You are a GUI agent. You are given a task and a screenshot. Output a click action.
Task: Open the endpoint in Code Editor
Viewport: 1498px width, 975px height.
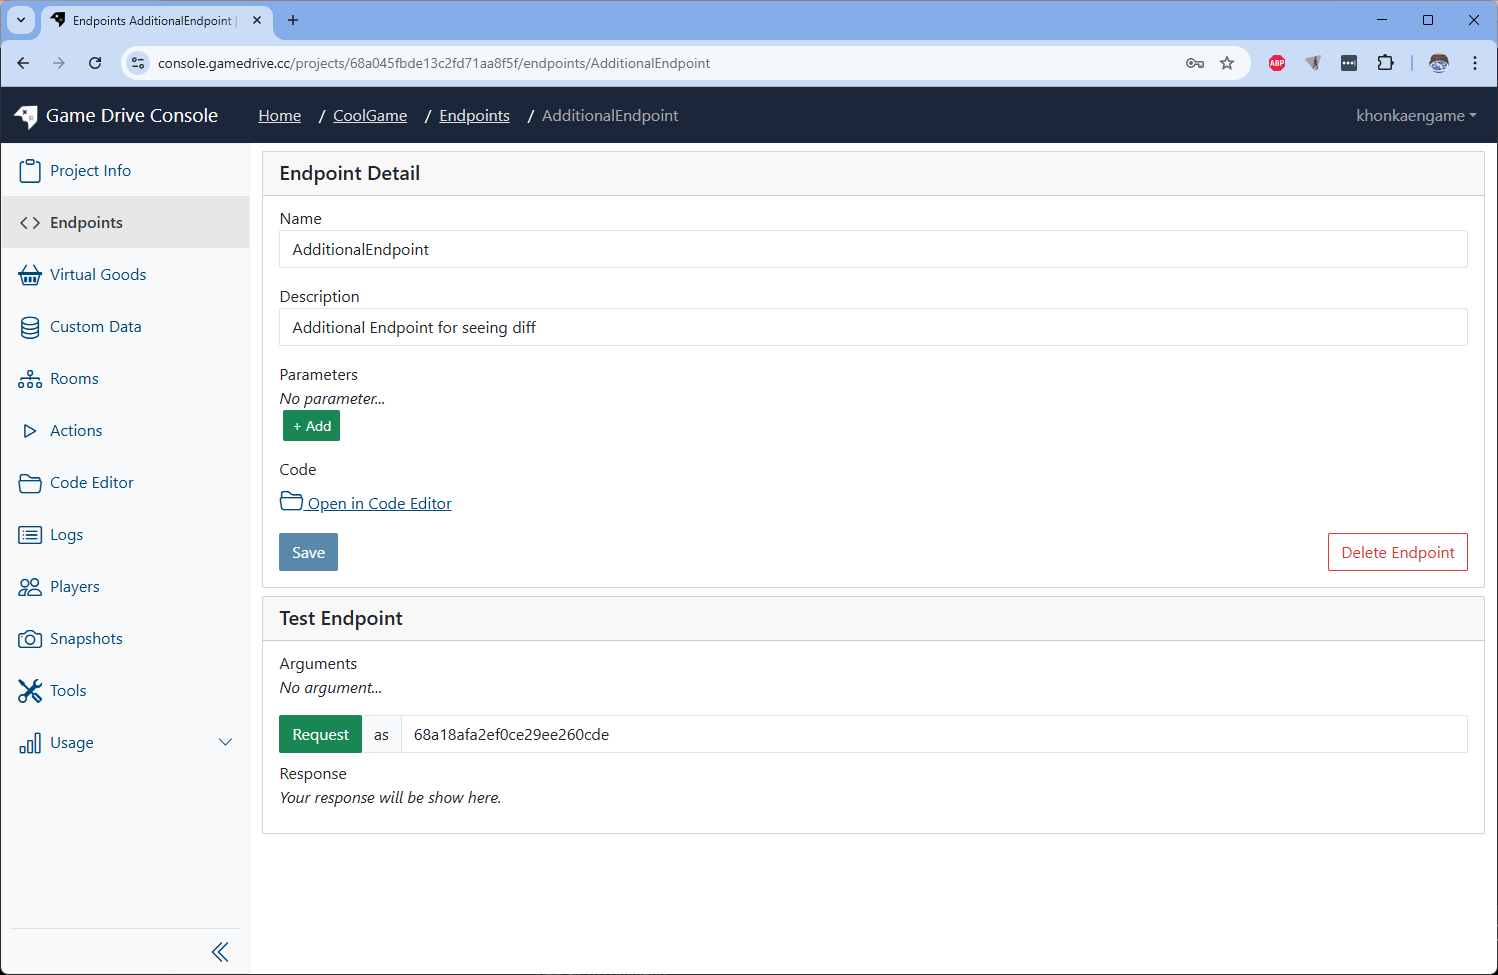pyautogui.click(x=365, y=503)
